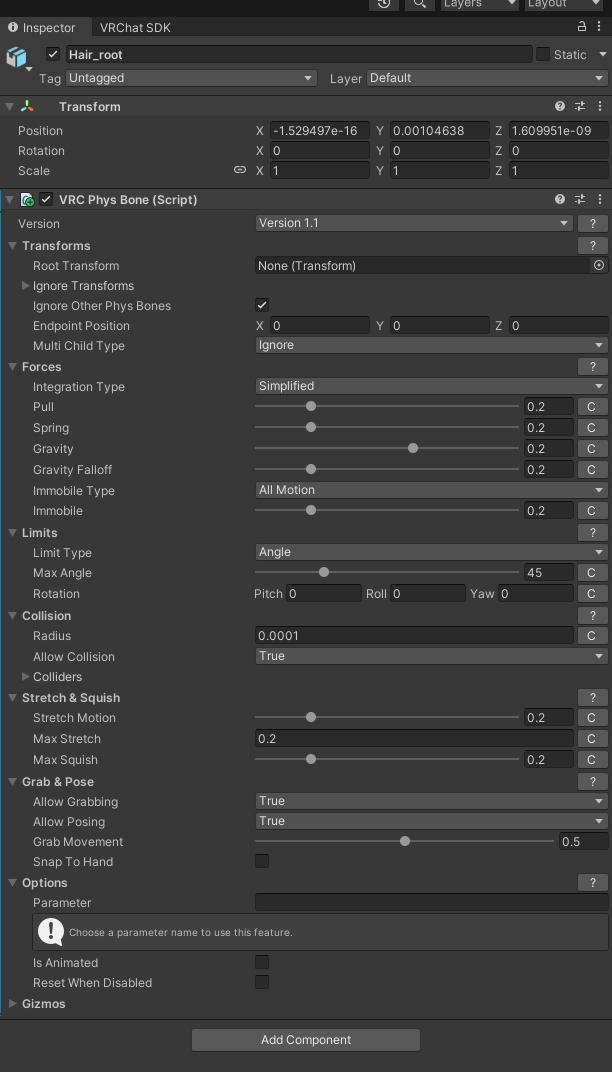Open Allow Collision dropdown

431,656
